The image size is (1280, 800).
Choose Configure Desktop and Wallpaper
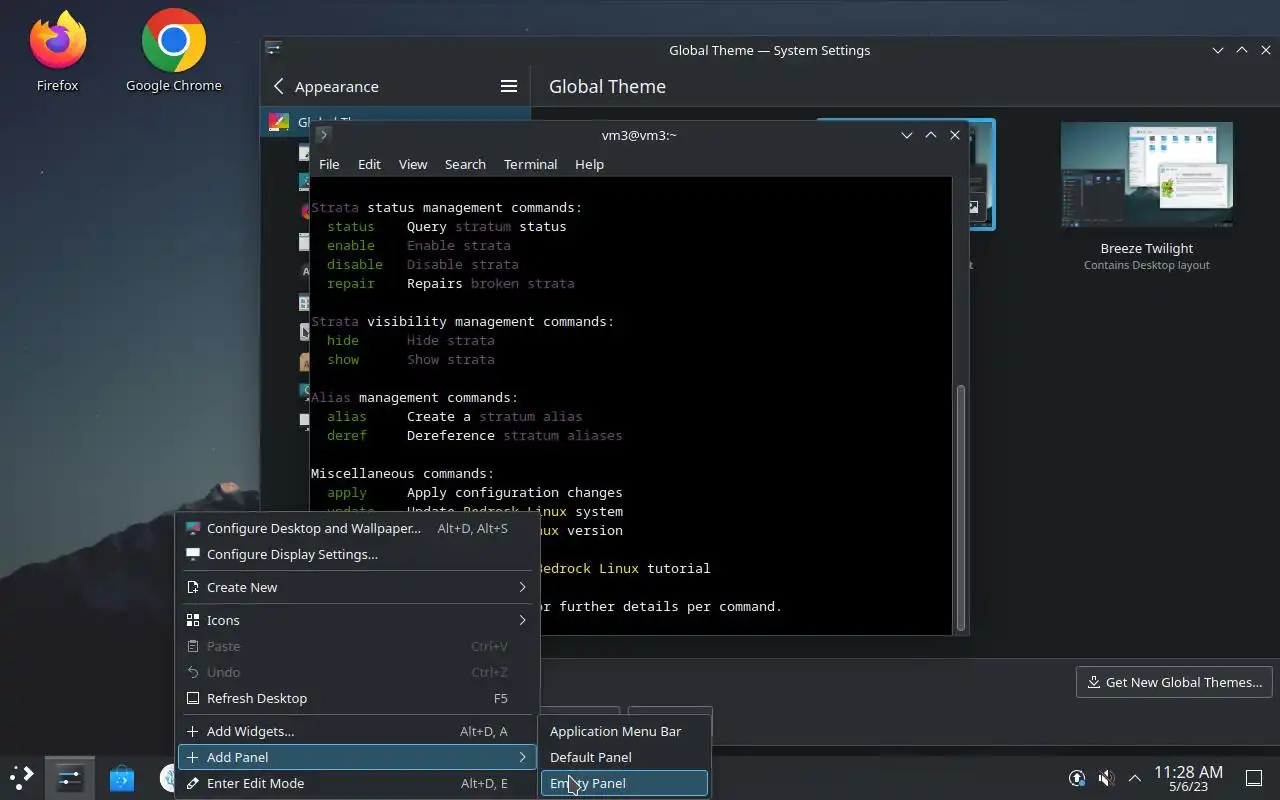(357, 528)
